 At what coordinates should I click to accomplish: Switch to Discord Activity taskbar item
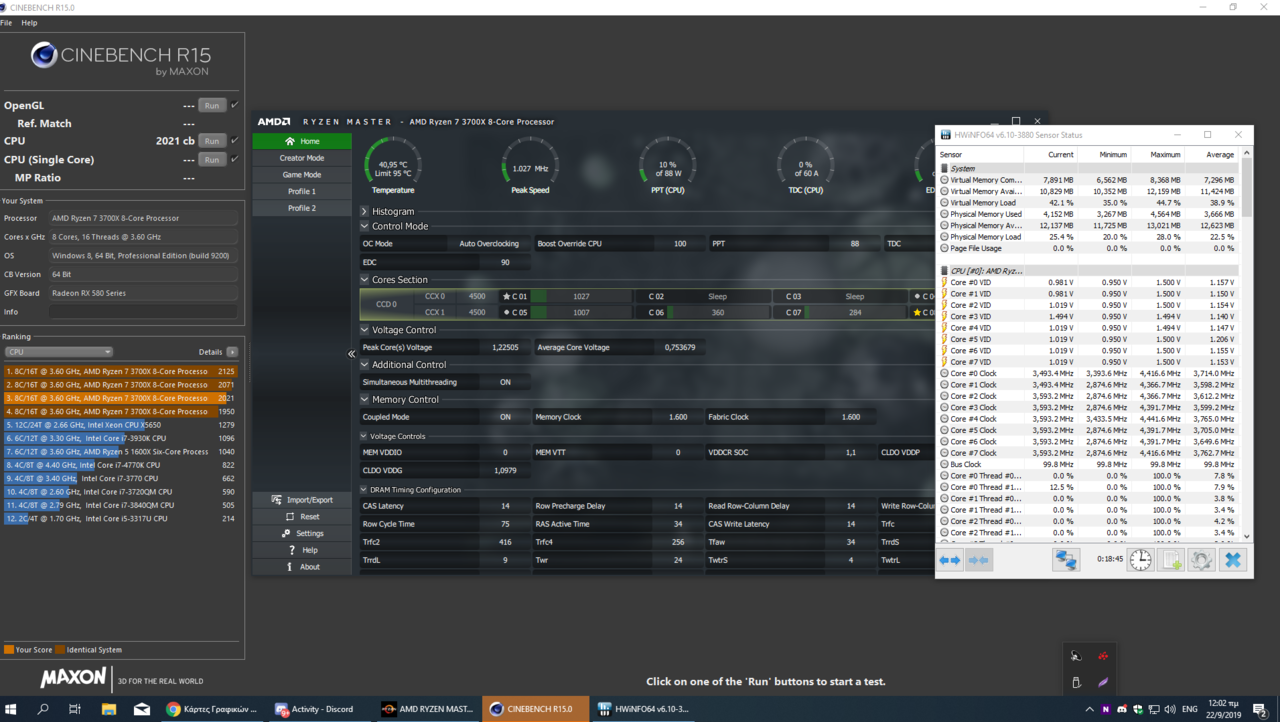322,709
